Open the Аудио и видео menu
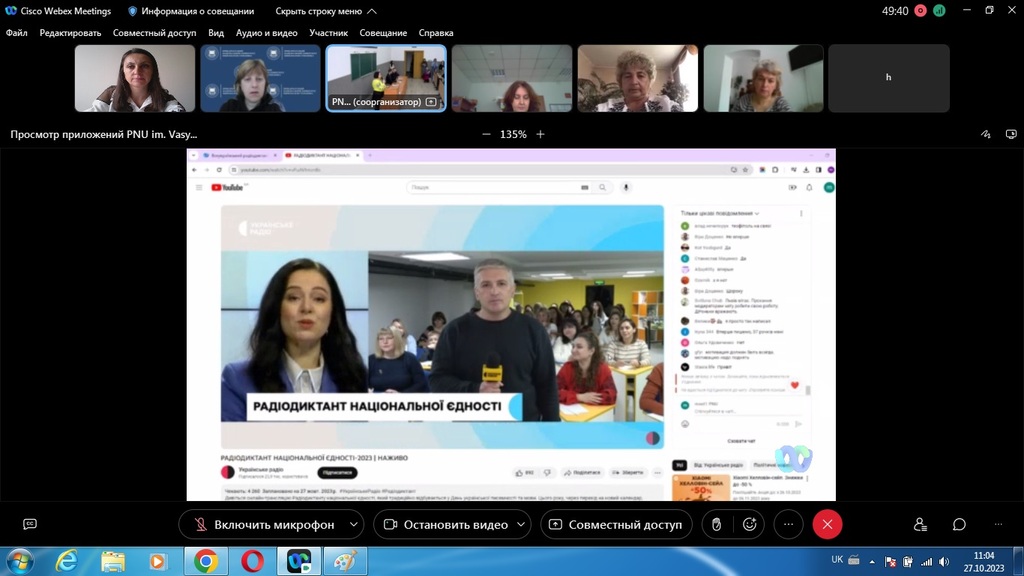The image size is (1024, 576). (x=266, y=33)
